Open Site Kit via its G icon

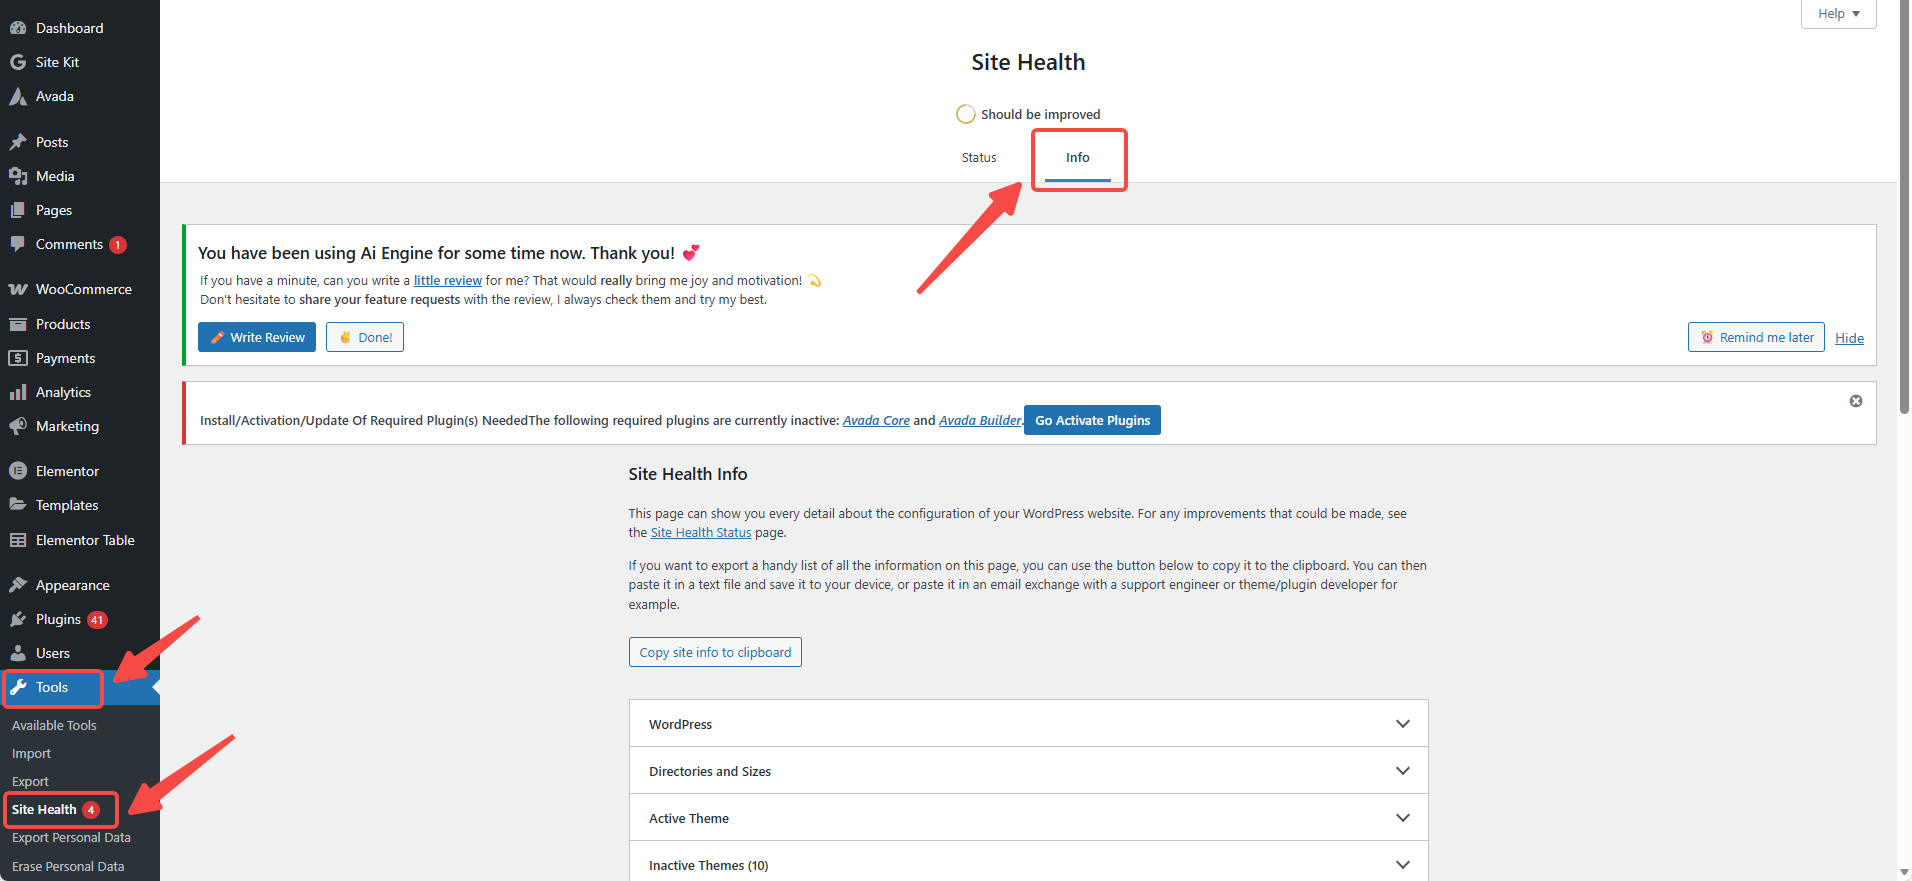(x=18, y=62)
